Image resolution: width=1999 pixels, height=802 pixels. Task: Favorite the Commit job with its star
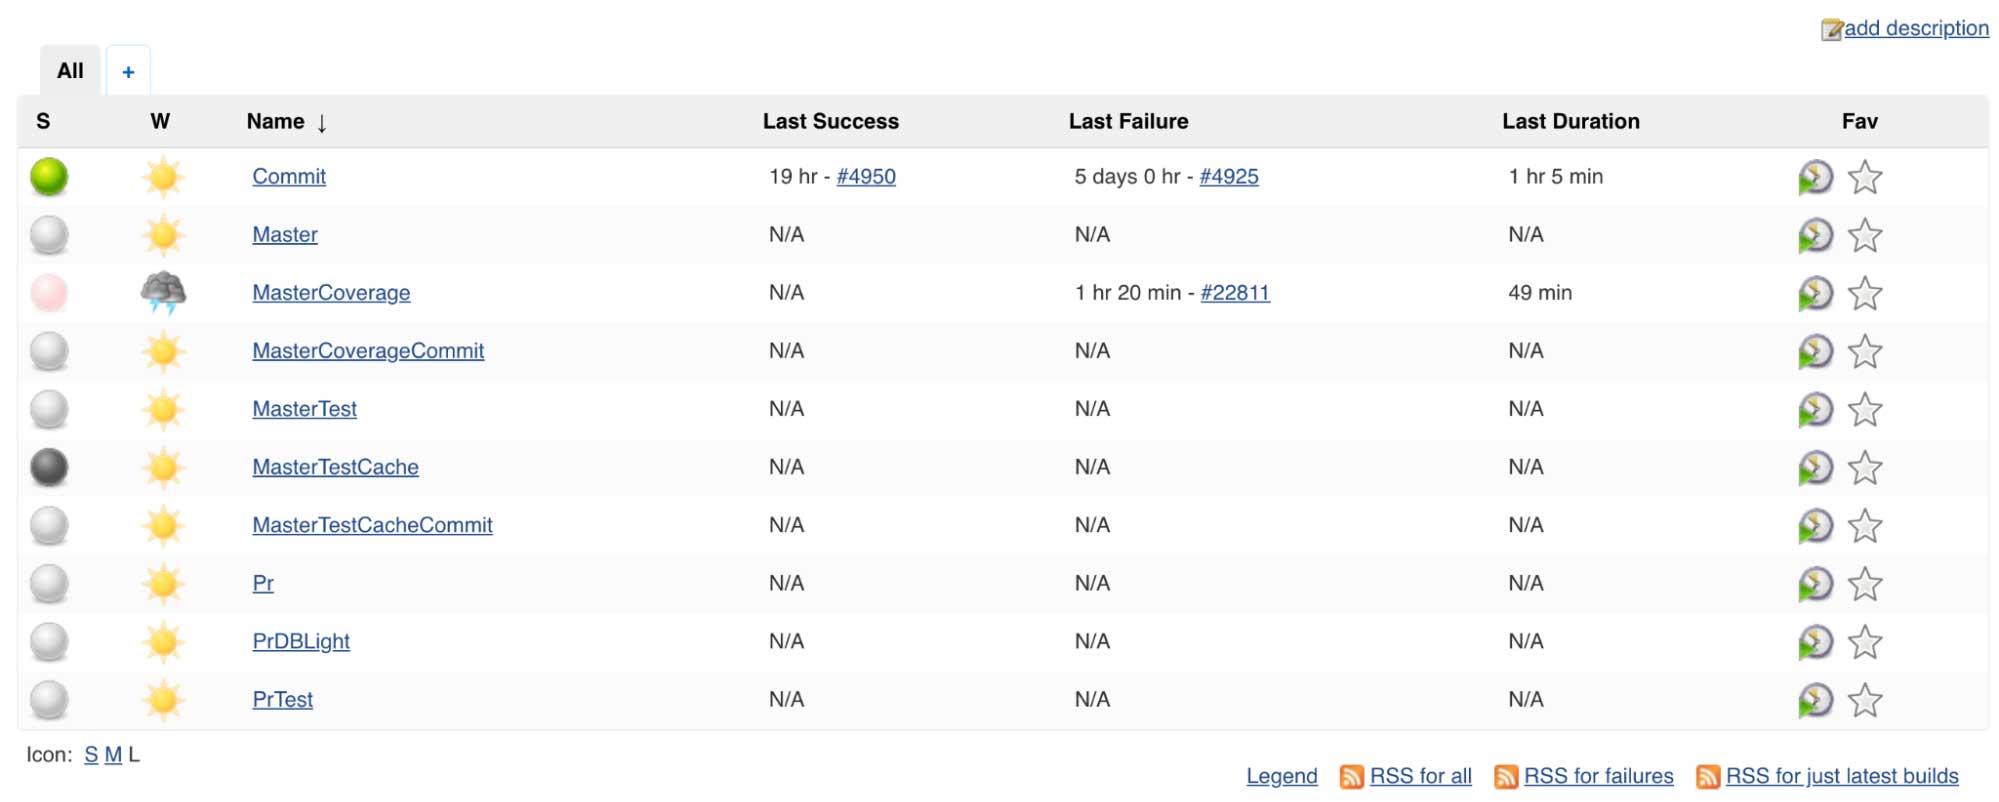(1864, 177)
